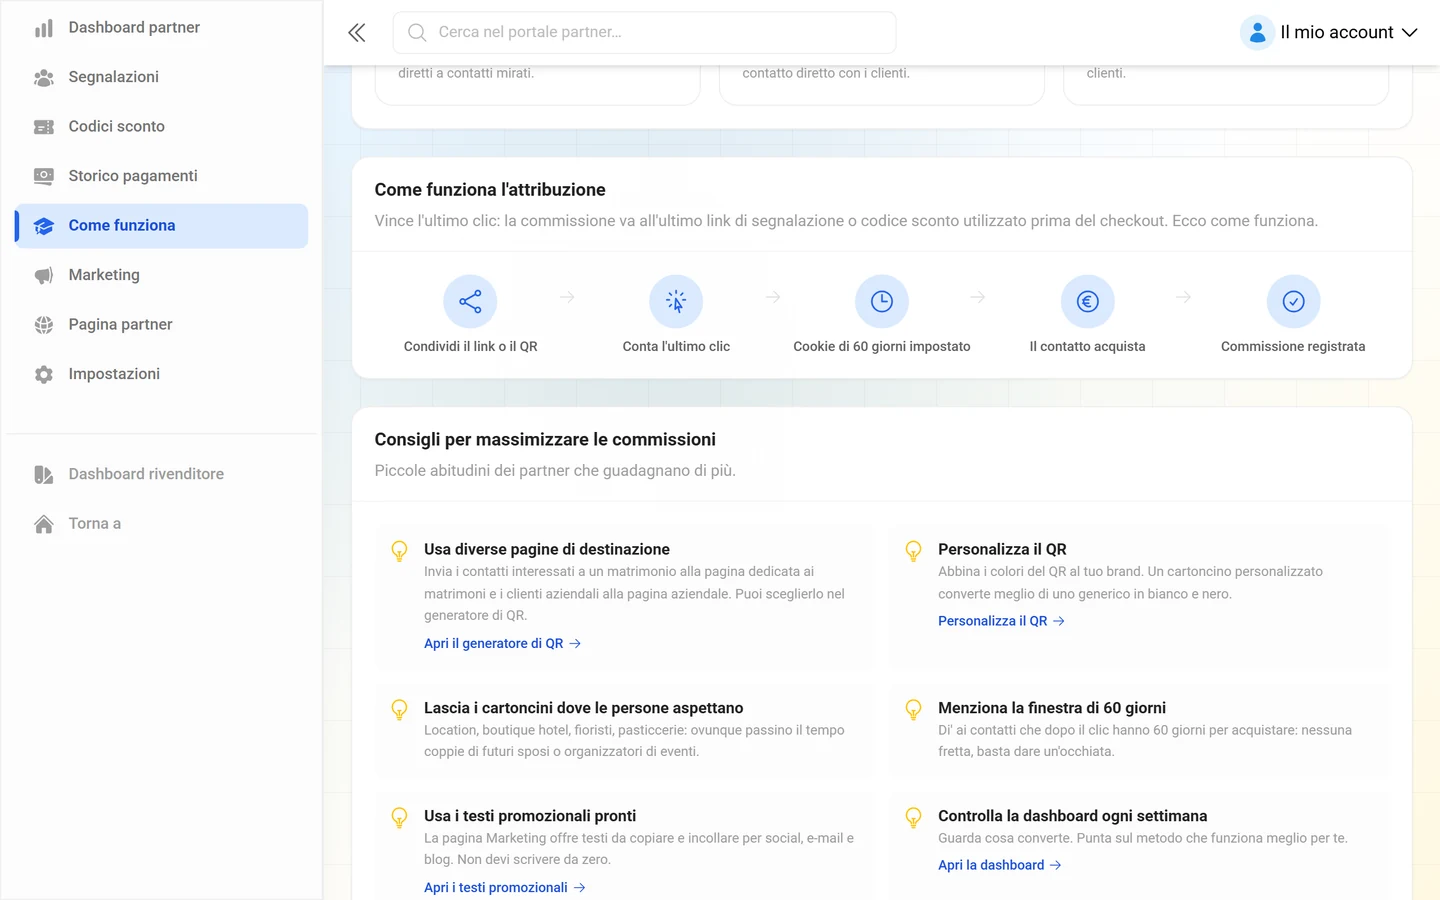1440x900 pixels.
Task: Open Codici sconto in the sidebar
Action: pos(161,127)
